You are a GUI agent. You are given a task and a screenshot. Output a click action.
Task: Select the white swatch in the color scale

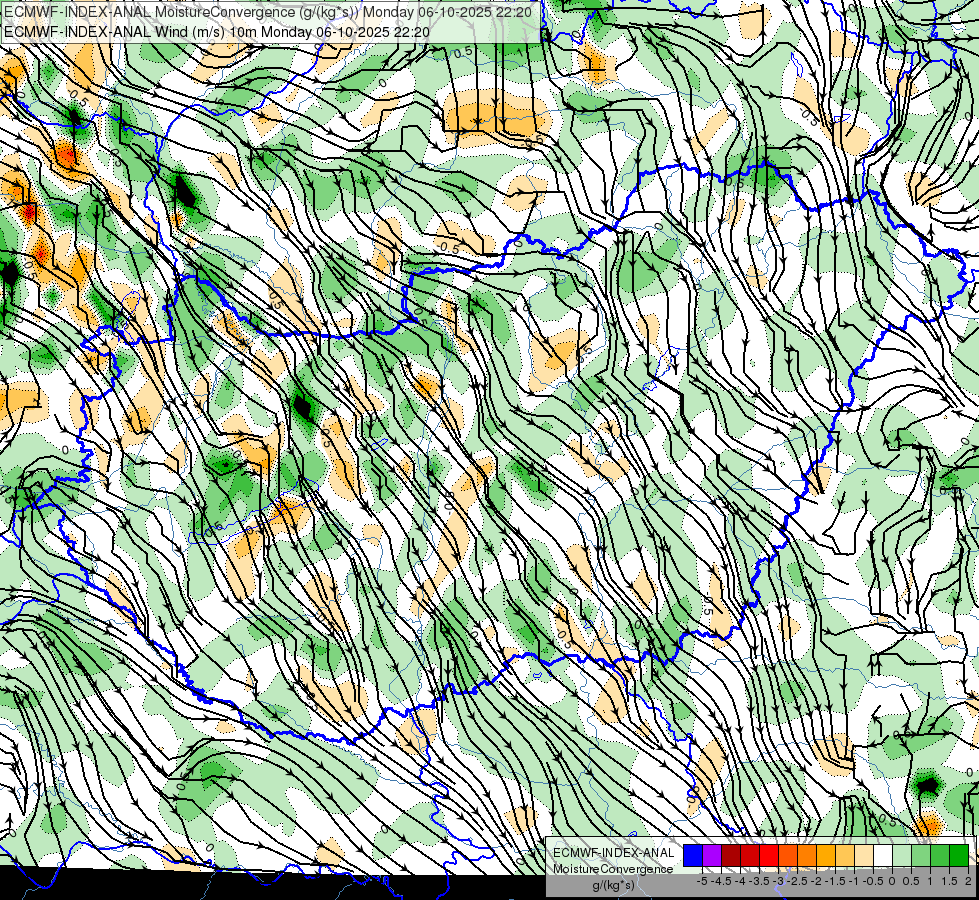pyautogui.click(x=883, y=856)
